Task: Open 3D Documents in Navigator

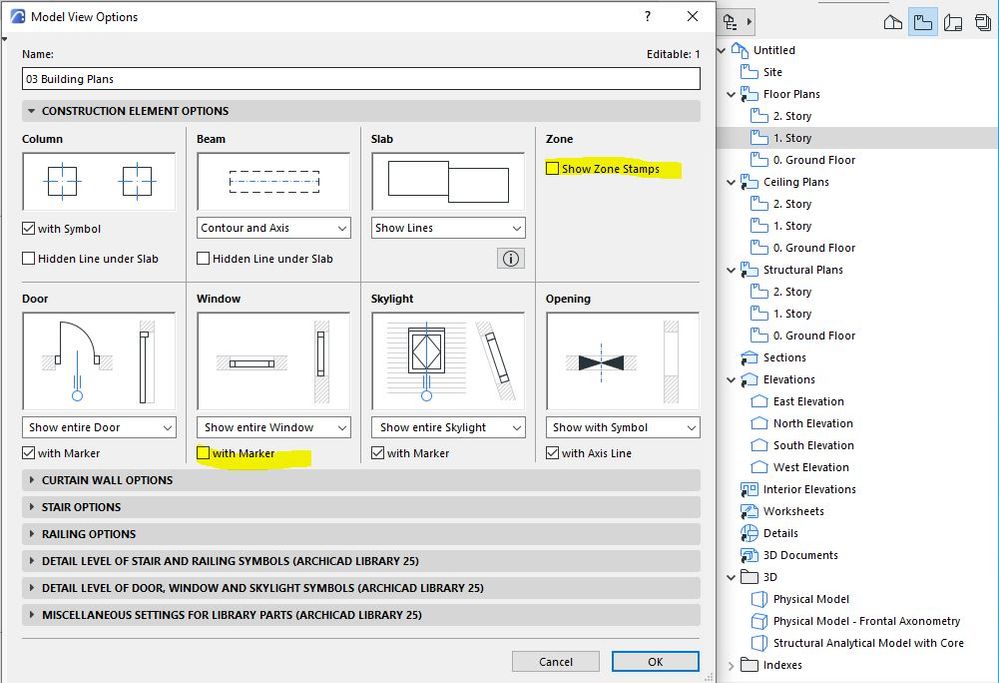Action: 800,556
